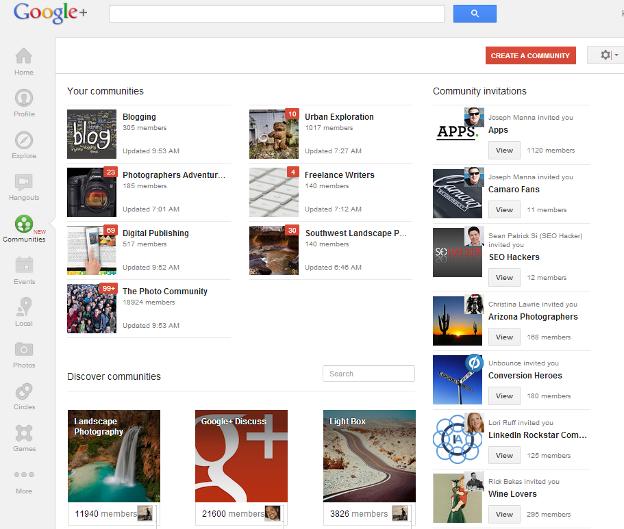Select the Communities sidebar item
The image size is (624, 529).
point(23,226)
